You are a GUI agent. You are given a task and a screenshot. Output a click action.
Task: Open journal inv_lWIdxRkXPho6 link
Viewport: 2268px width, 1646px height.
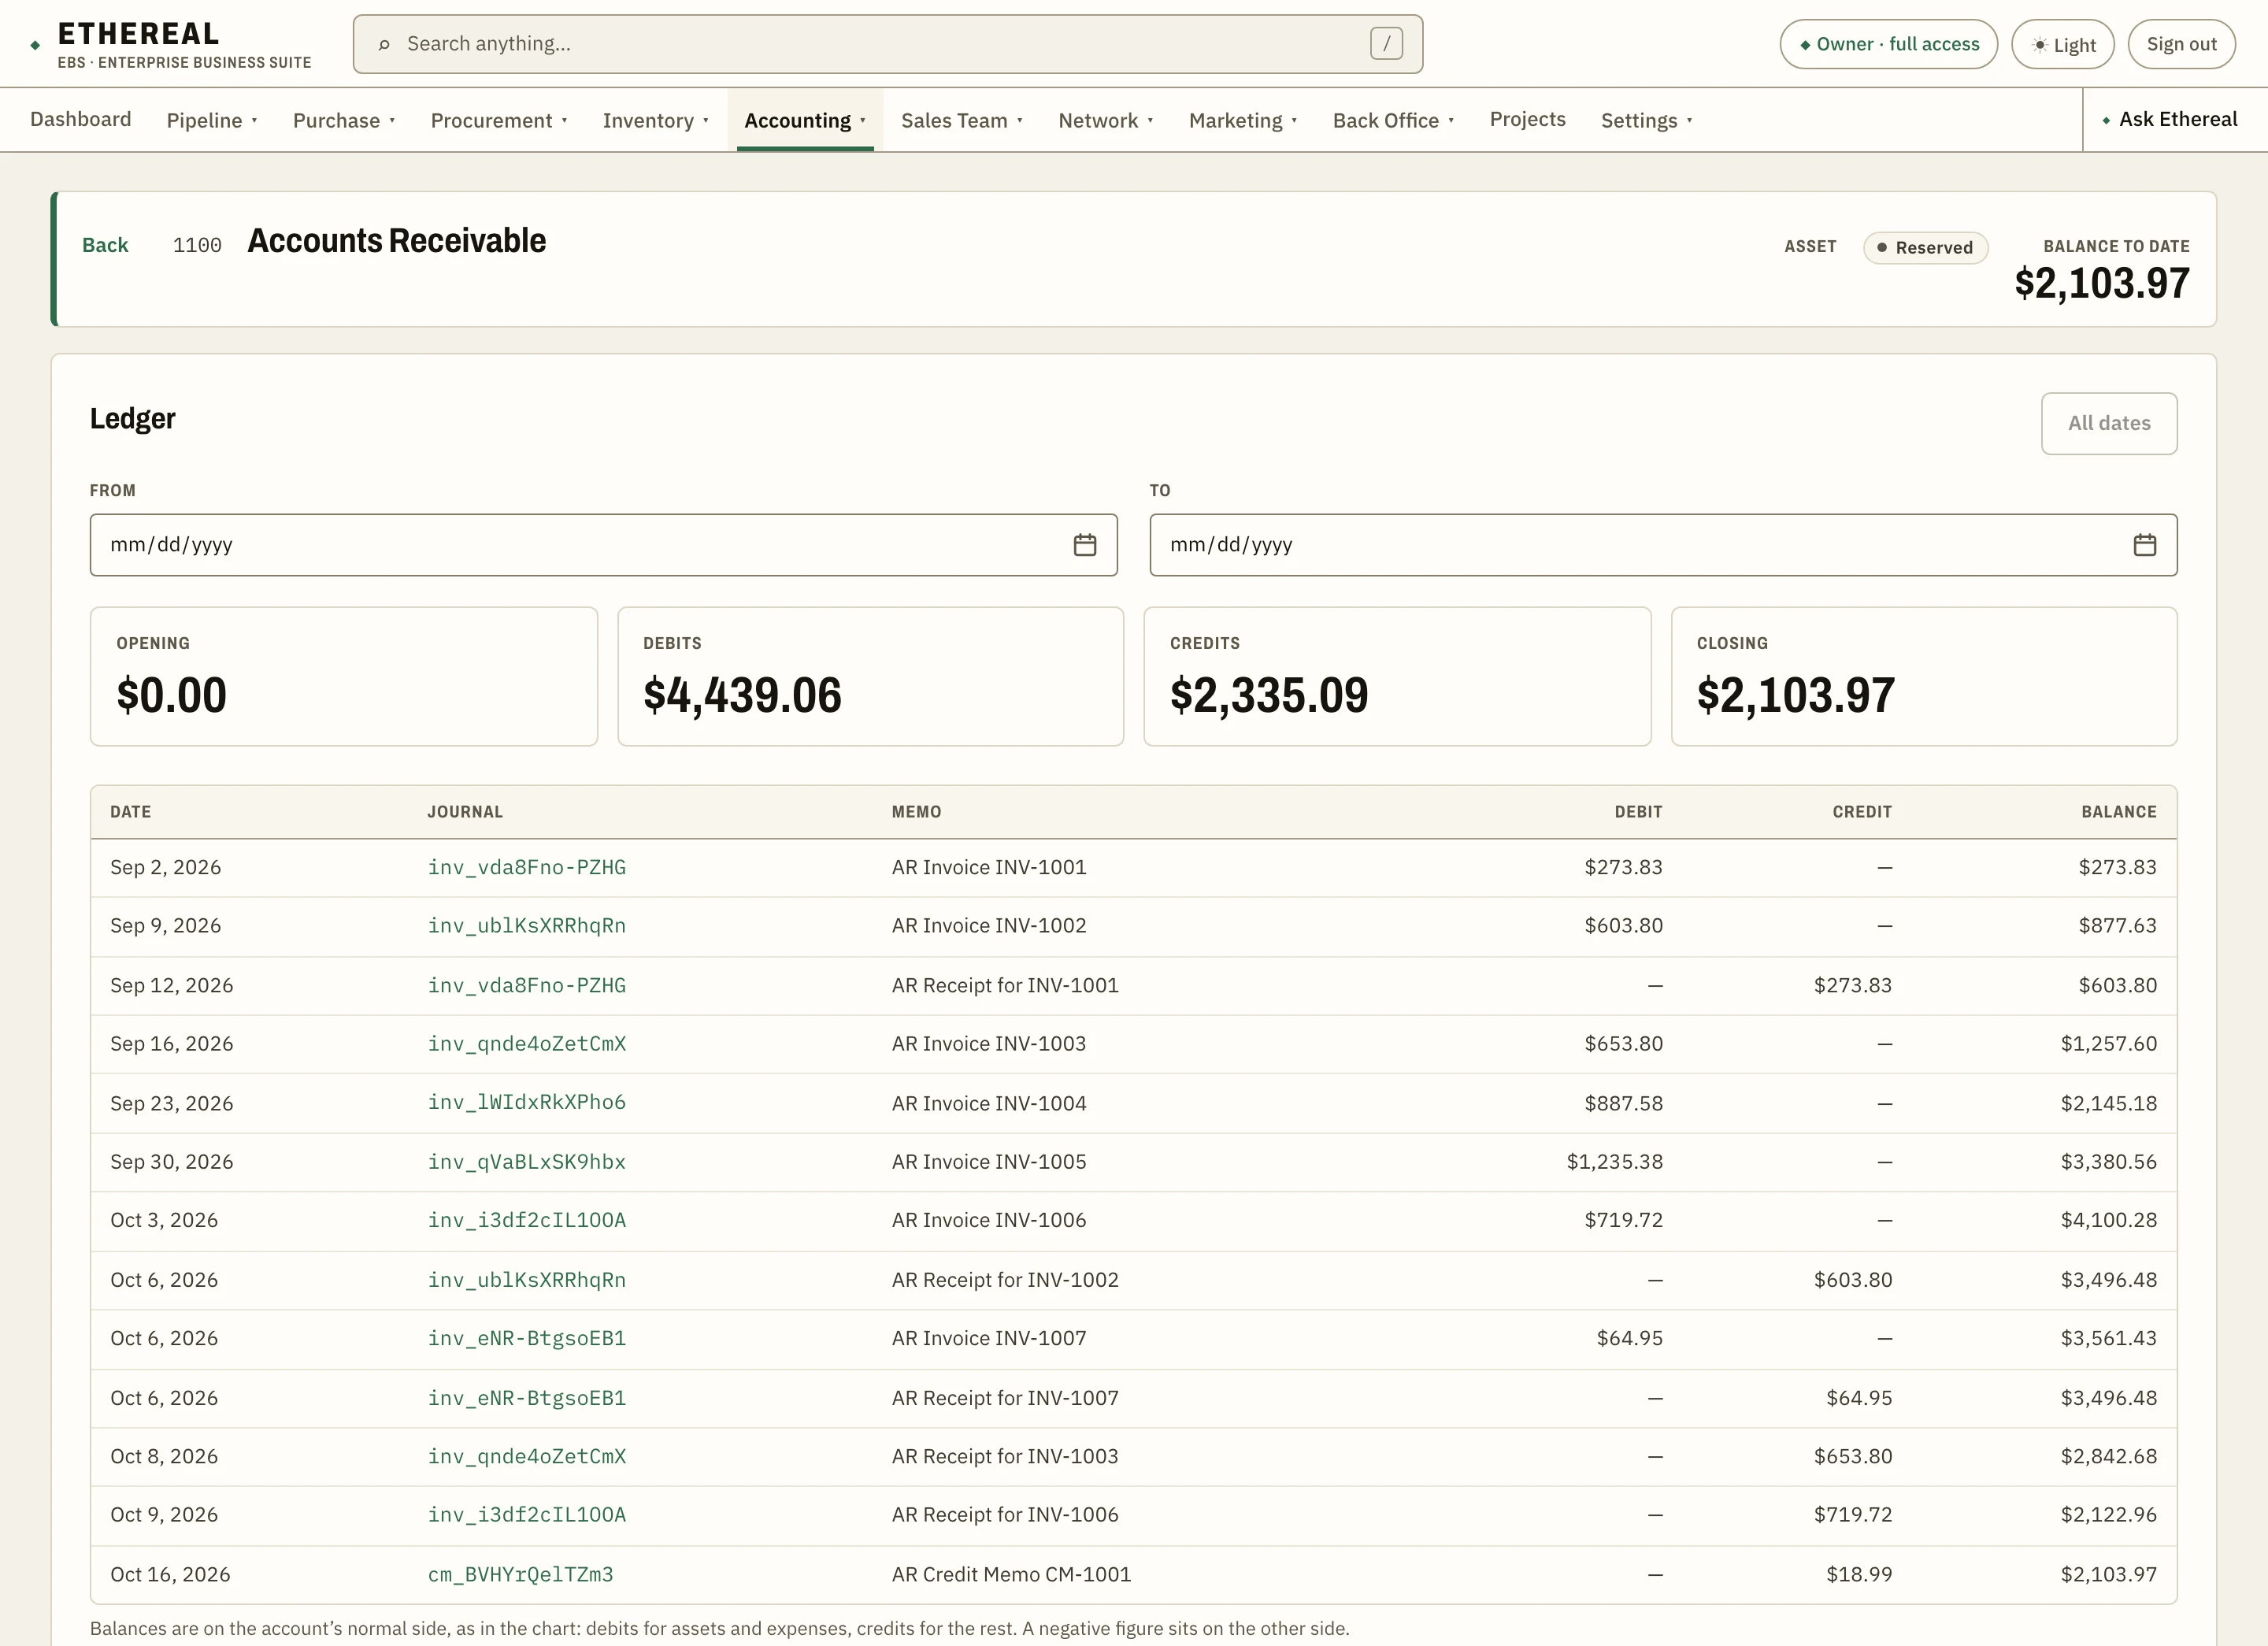point(527,1102)
